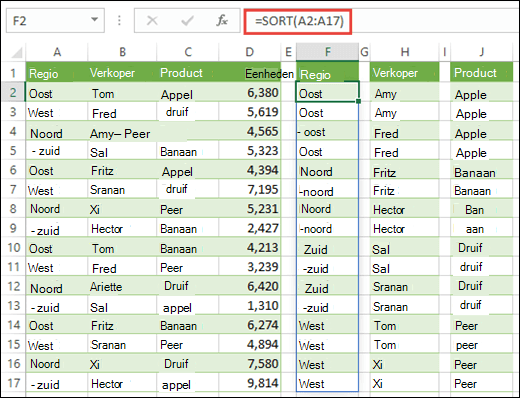The width and height of the screenshot is (520, 398).
Task: Click the - oost cell in column F row 4
Action: tap(328, 131)
